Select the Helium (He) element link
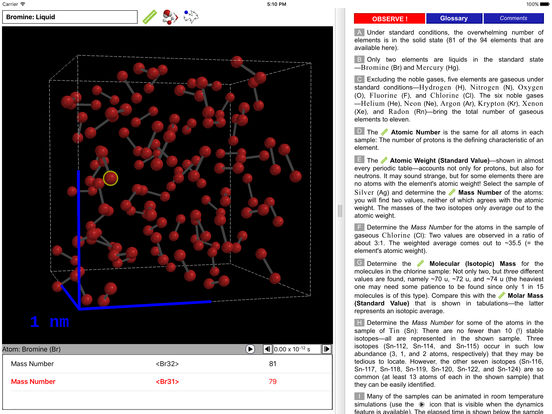Image resolution: width=552 pixels, height=414 pixels. coord(380,104)
